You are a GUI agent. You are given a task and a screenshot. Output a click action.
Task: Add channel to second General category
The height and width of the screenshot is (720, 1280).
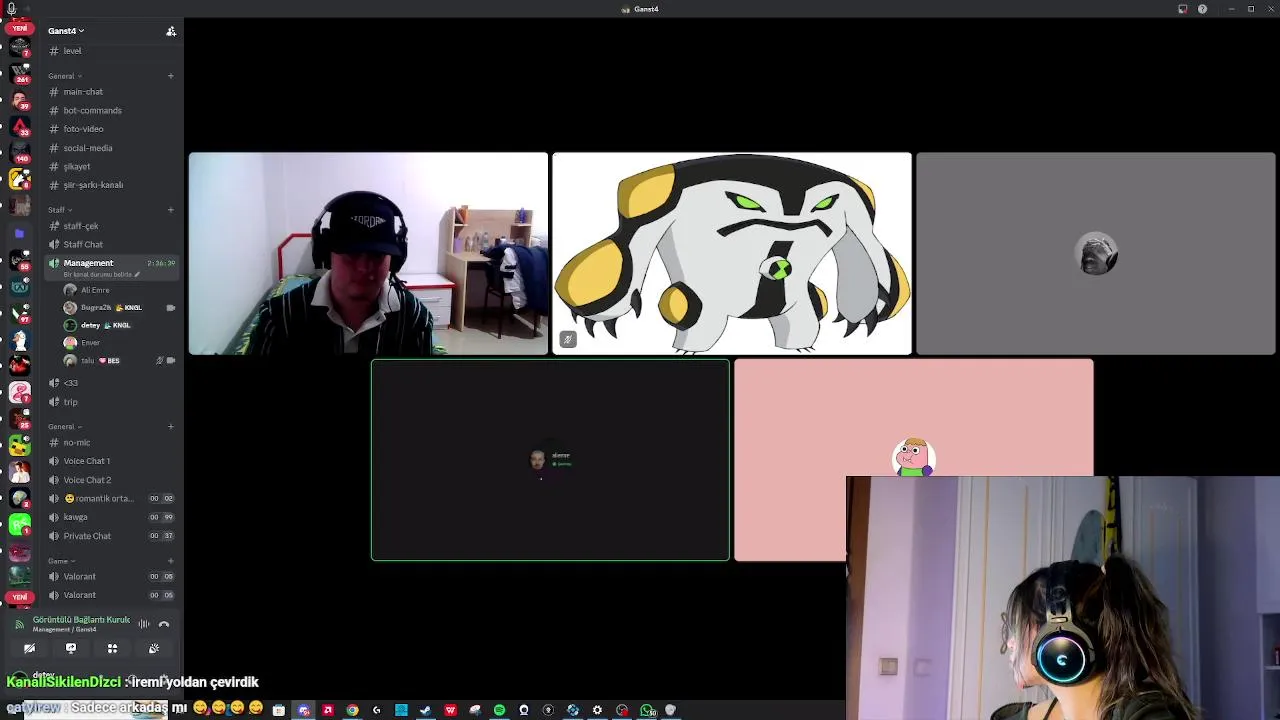171,427
